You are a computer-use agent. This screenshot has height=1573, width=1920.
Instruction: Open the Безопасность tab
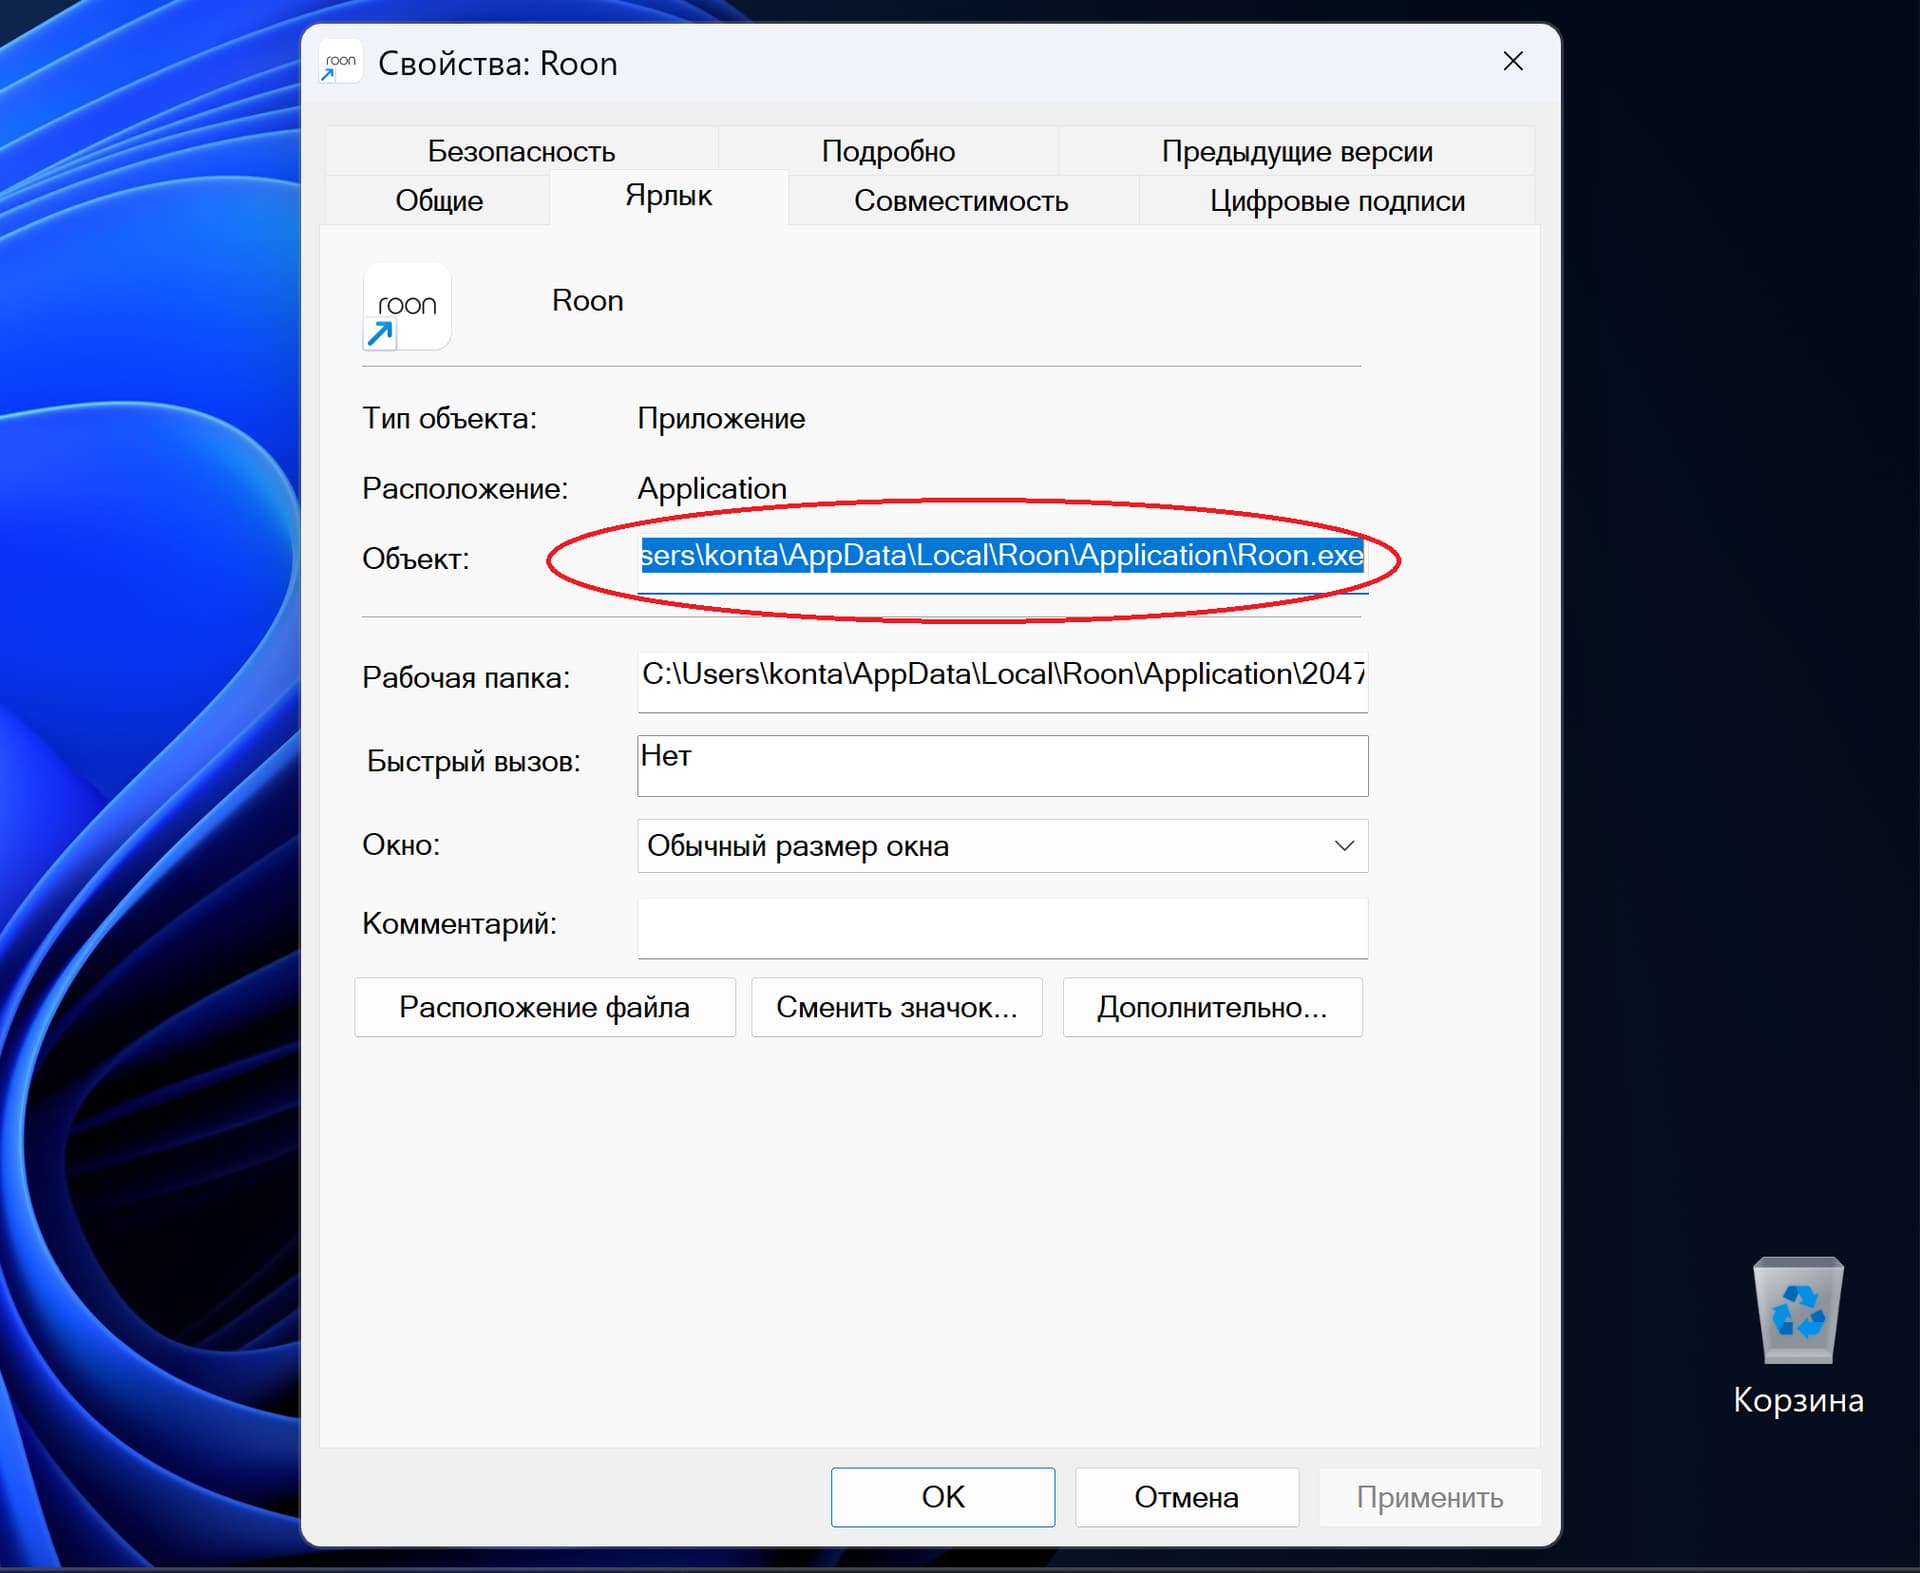click(521, 151)
